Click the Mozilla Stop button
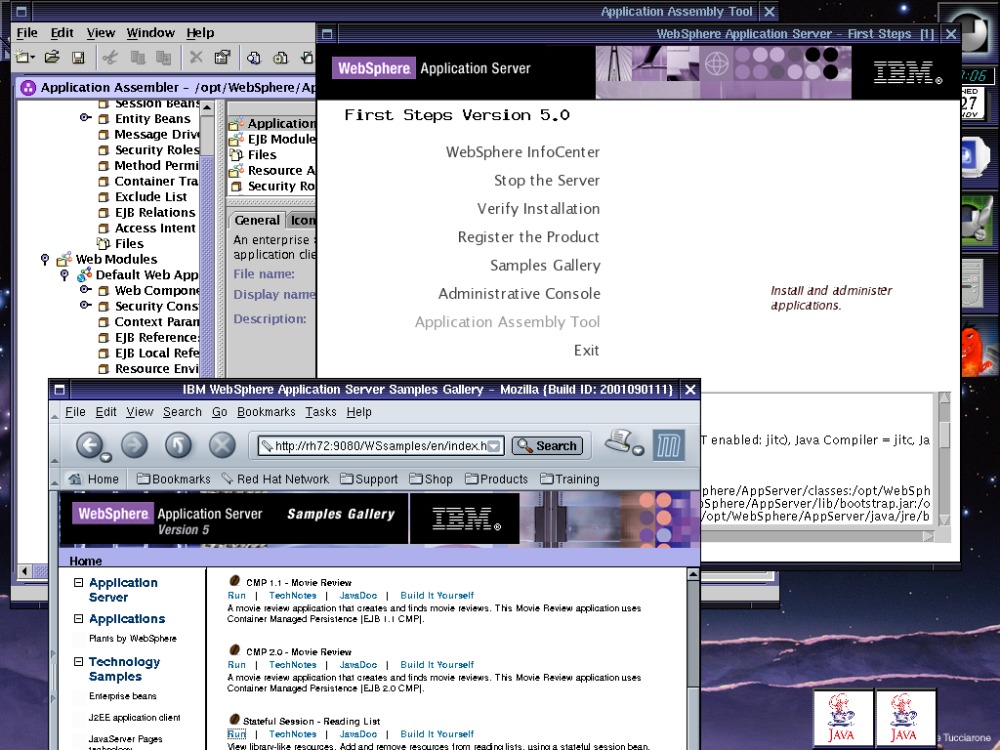Viewport: 1000px width, 750px height. (x=222, y=445)
